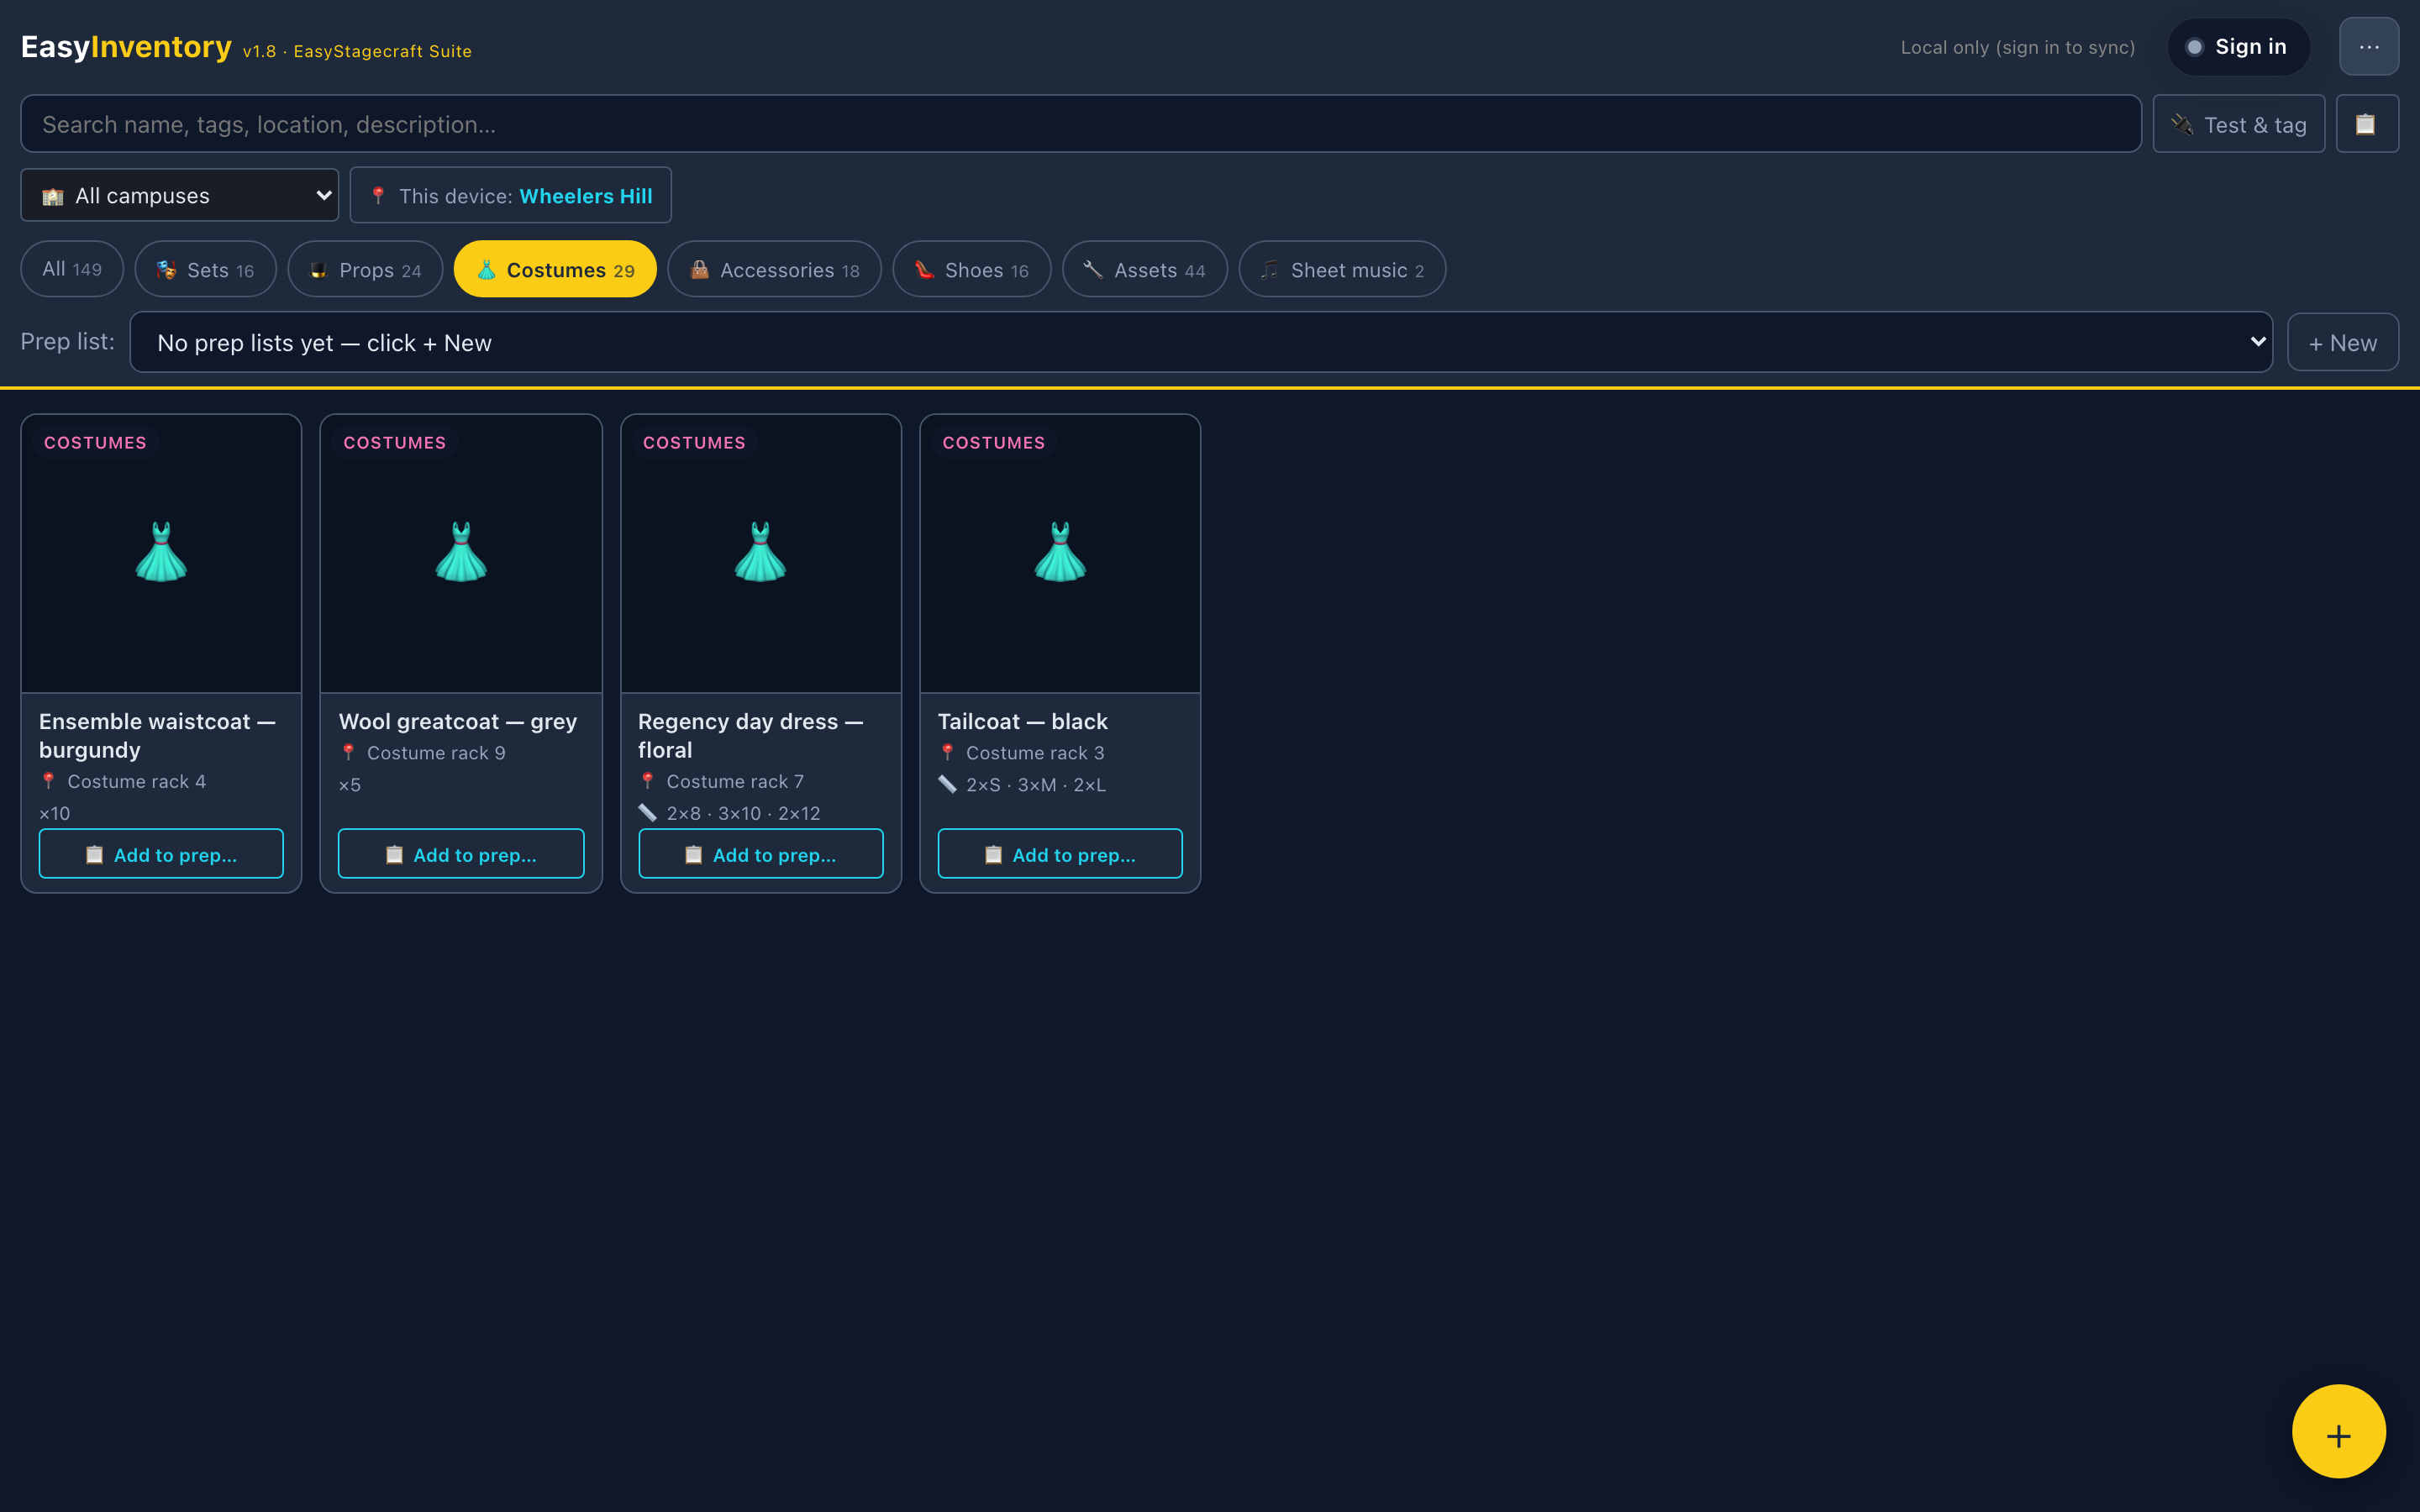
Task: Click the sizes text '2×S · 3×M · 2×L'
Action: pyautogui.click(x=1036, y=785)
